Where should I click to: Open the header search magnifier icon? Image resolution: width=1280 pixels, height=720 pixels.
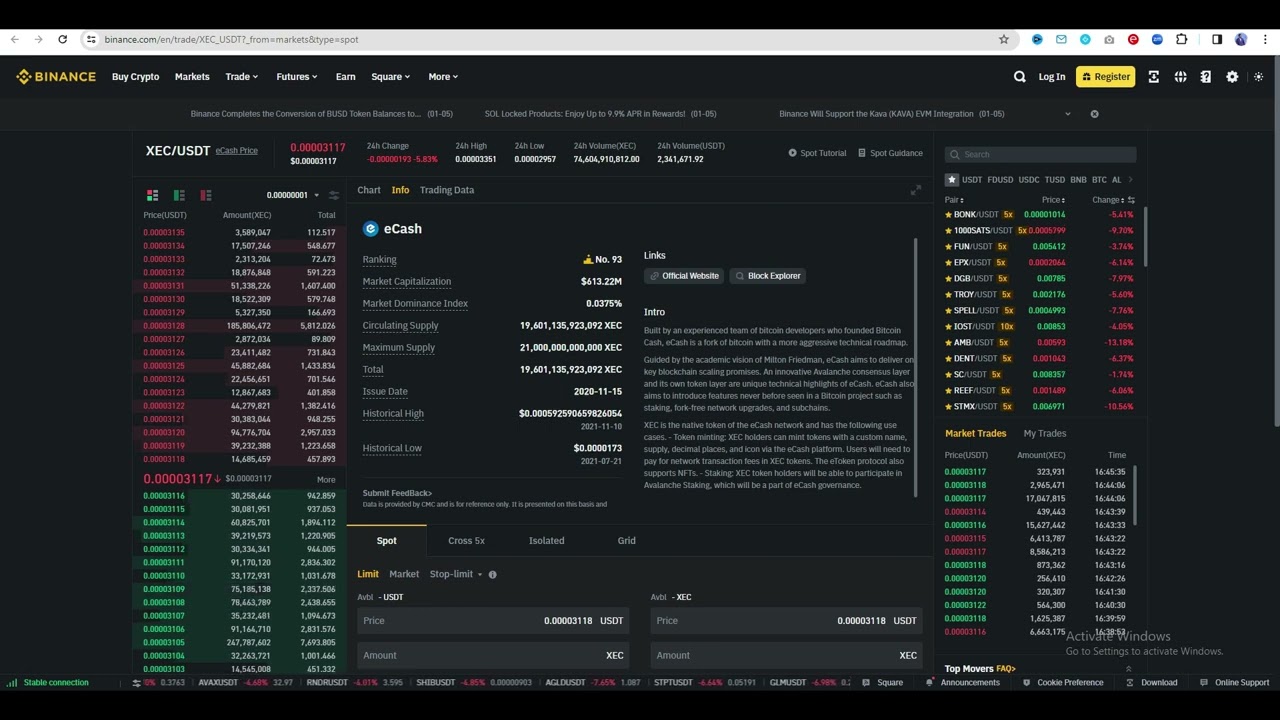click(1020, 77)
